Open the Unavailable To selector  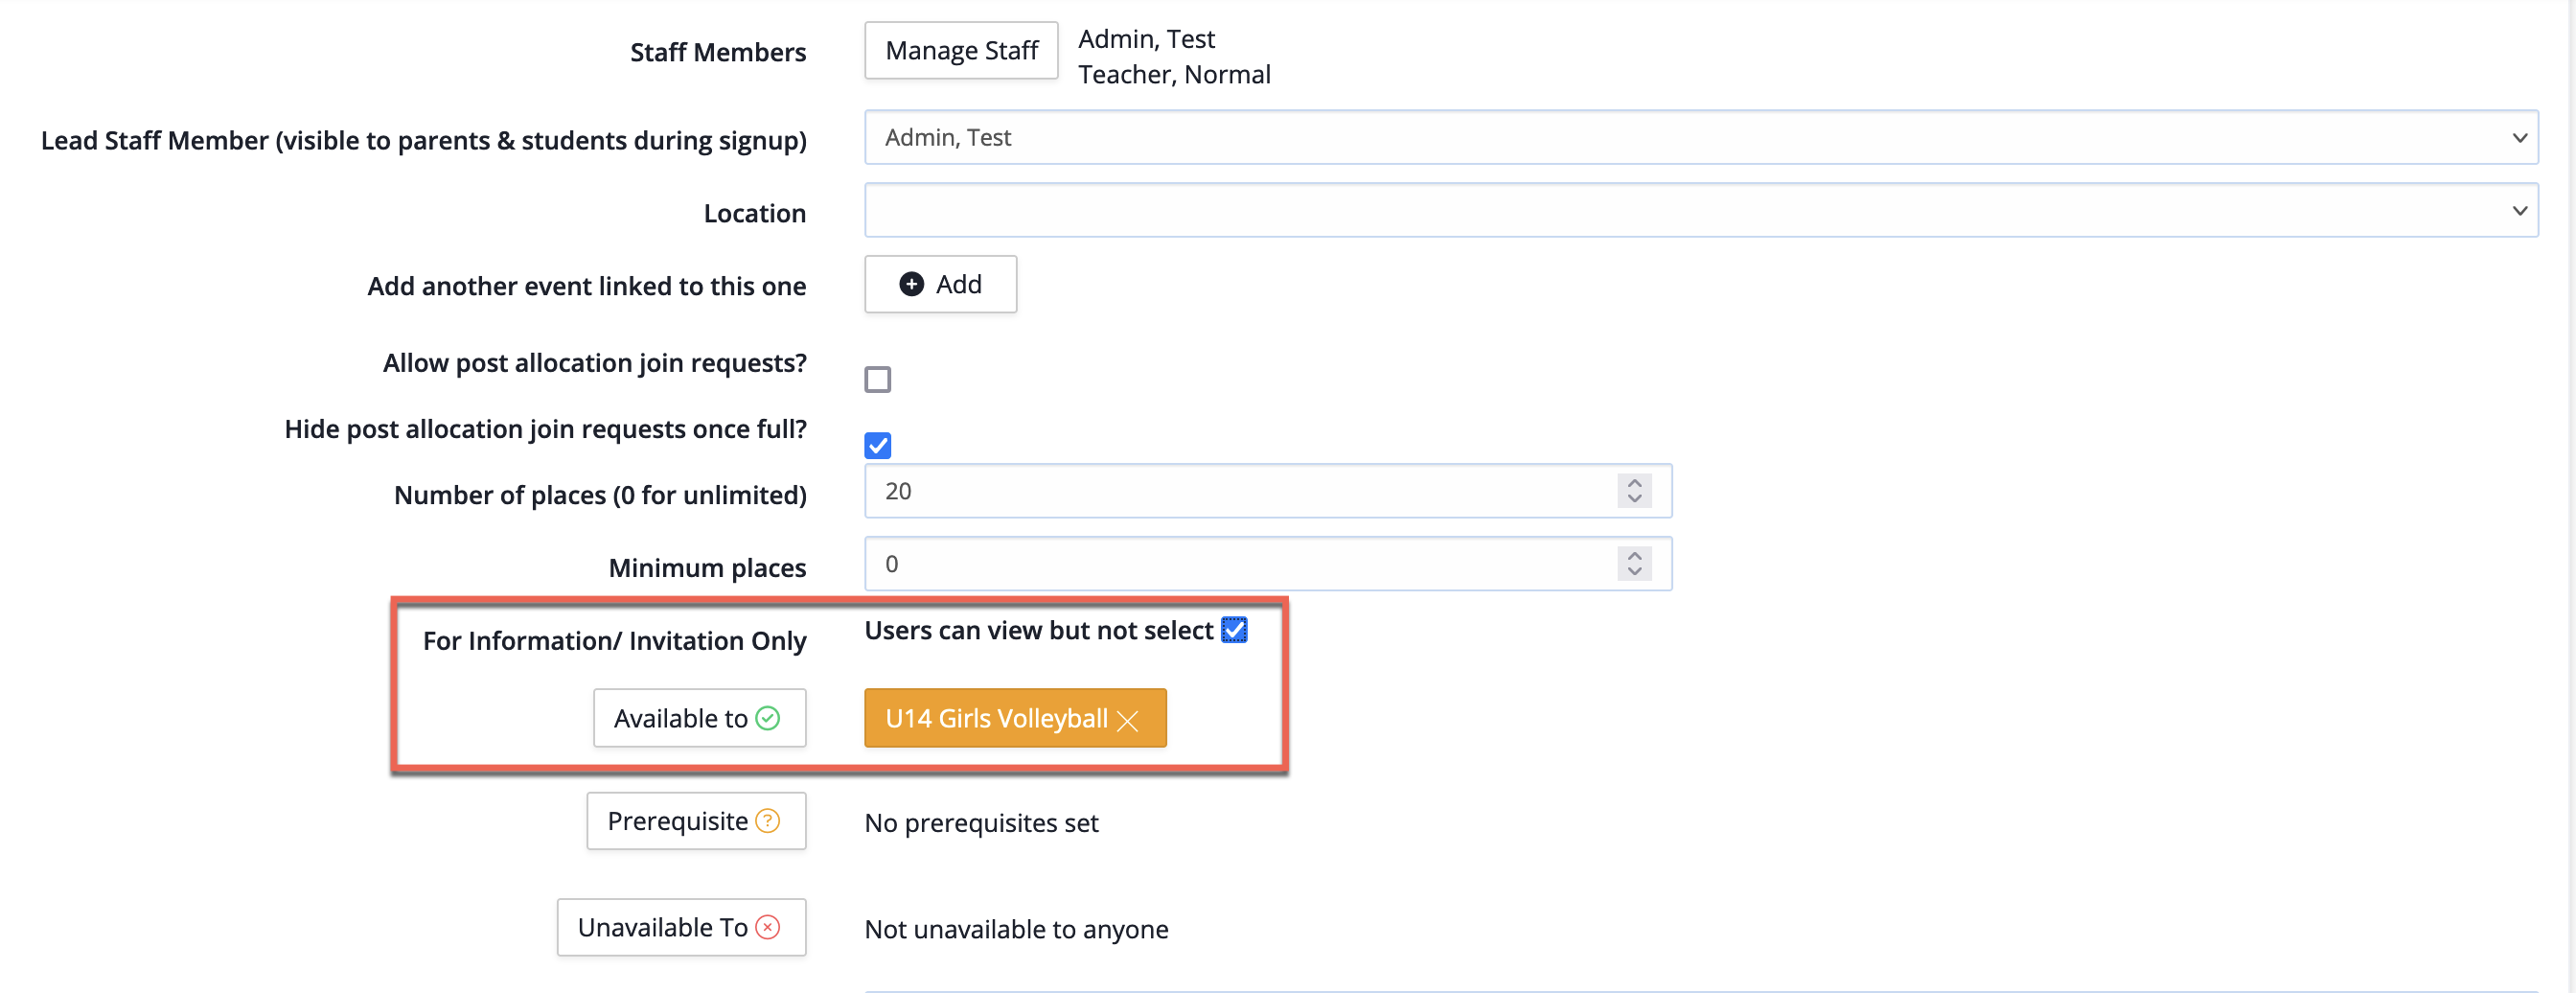point(681,927)
